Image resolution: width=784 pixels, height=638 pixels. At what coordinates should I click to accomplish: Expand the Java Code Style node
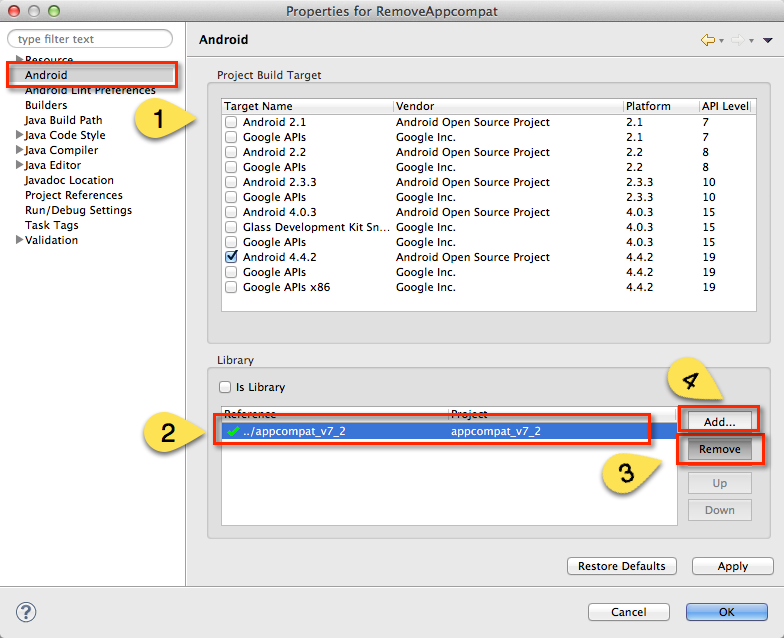coord(19,135)
